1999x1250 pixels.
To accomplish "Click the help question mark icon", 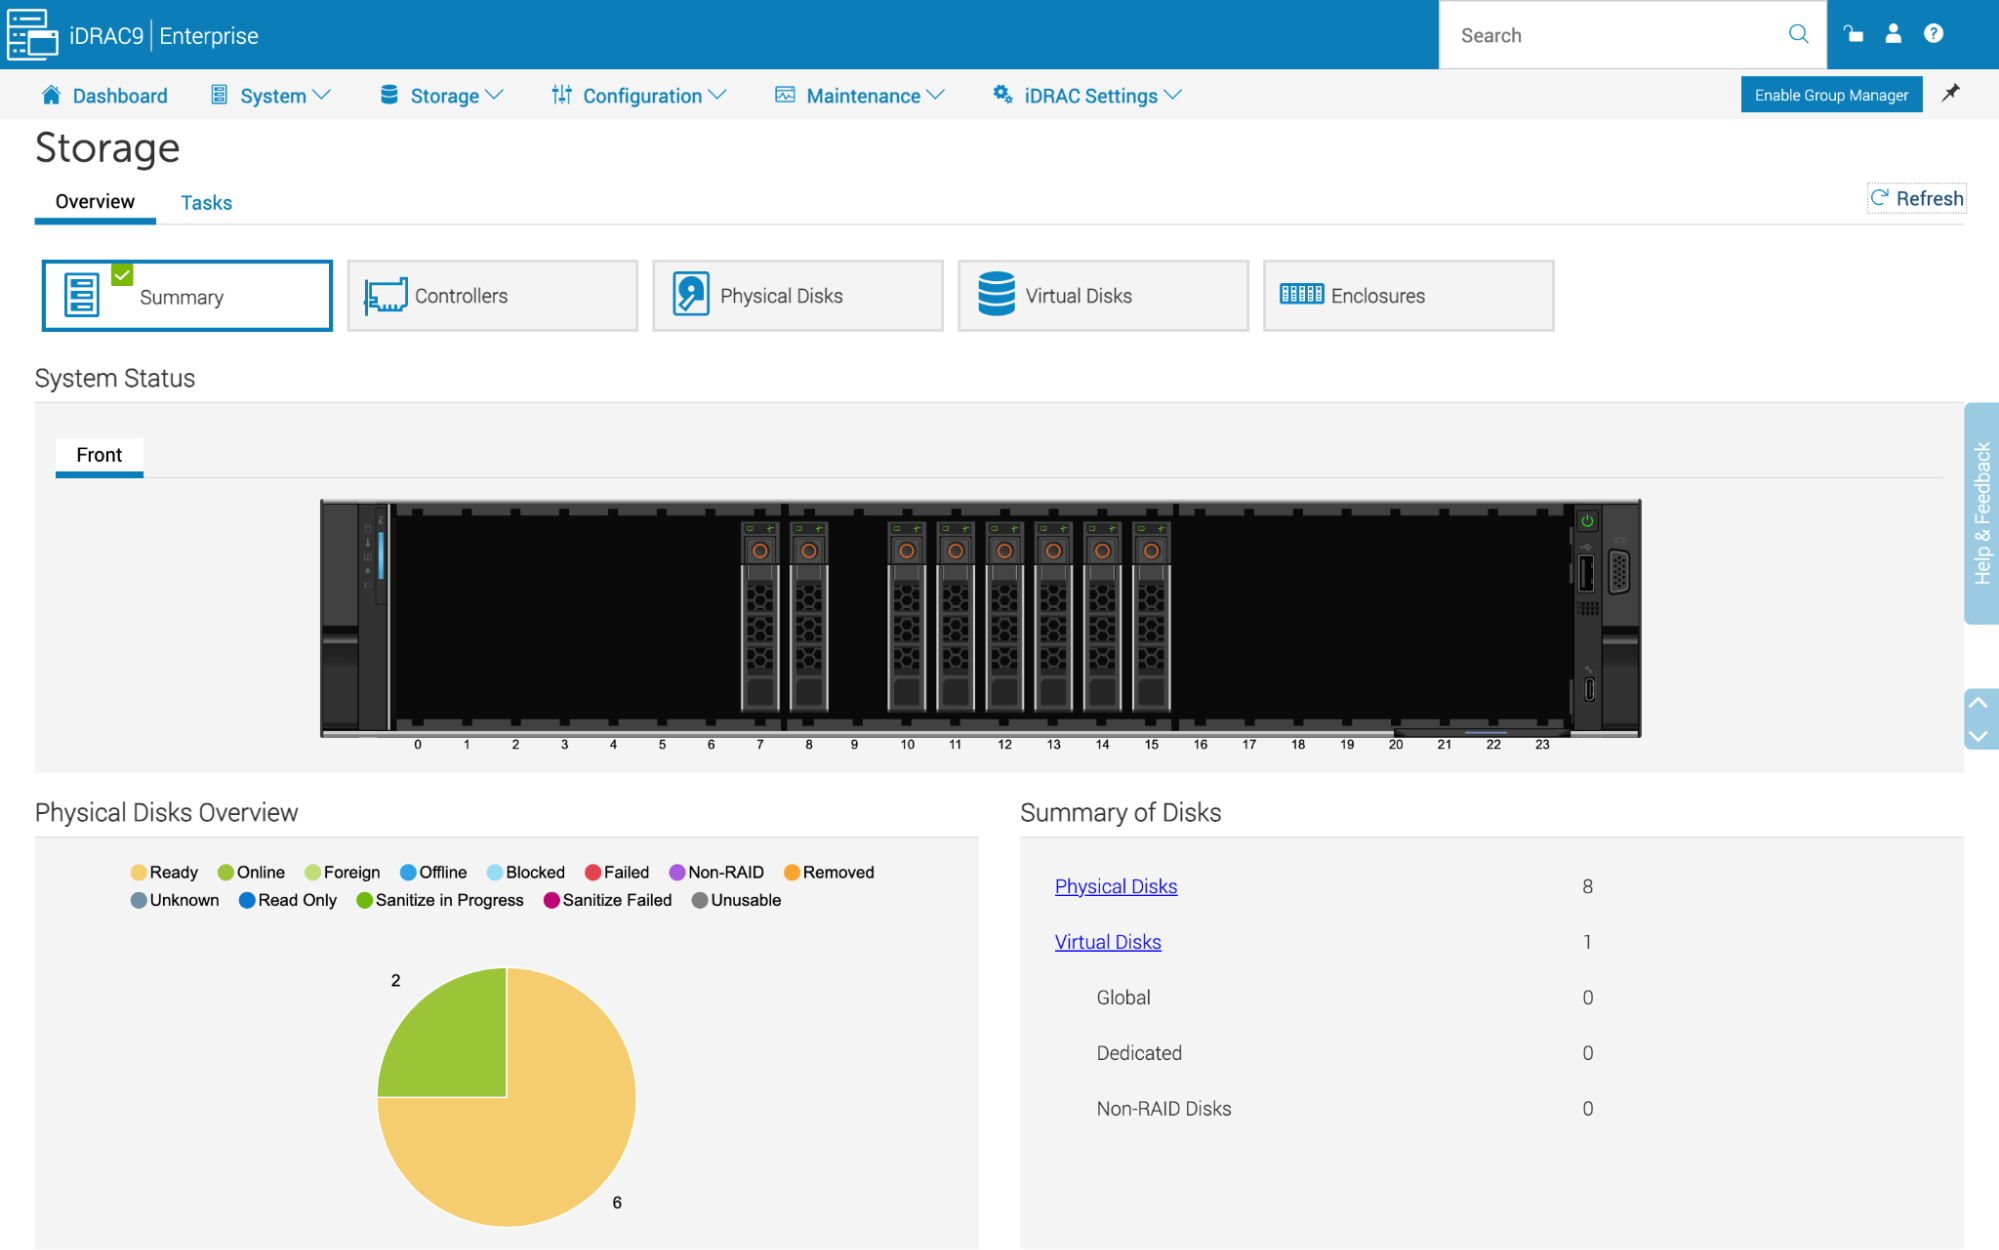I will click(x=1933, y=34).
